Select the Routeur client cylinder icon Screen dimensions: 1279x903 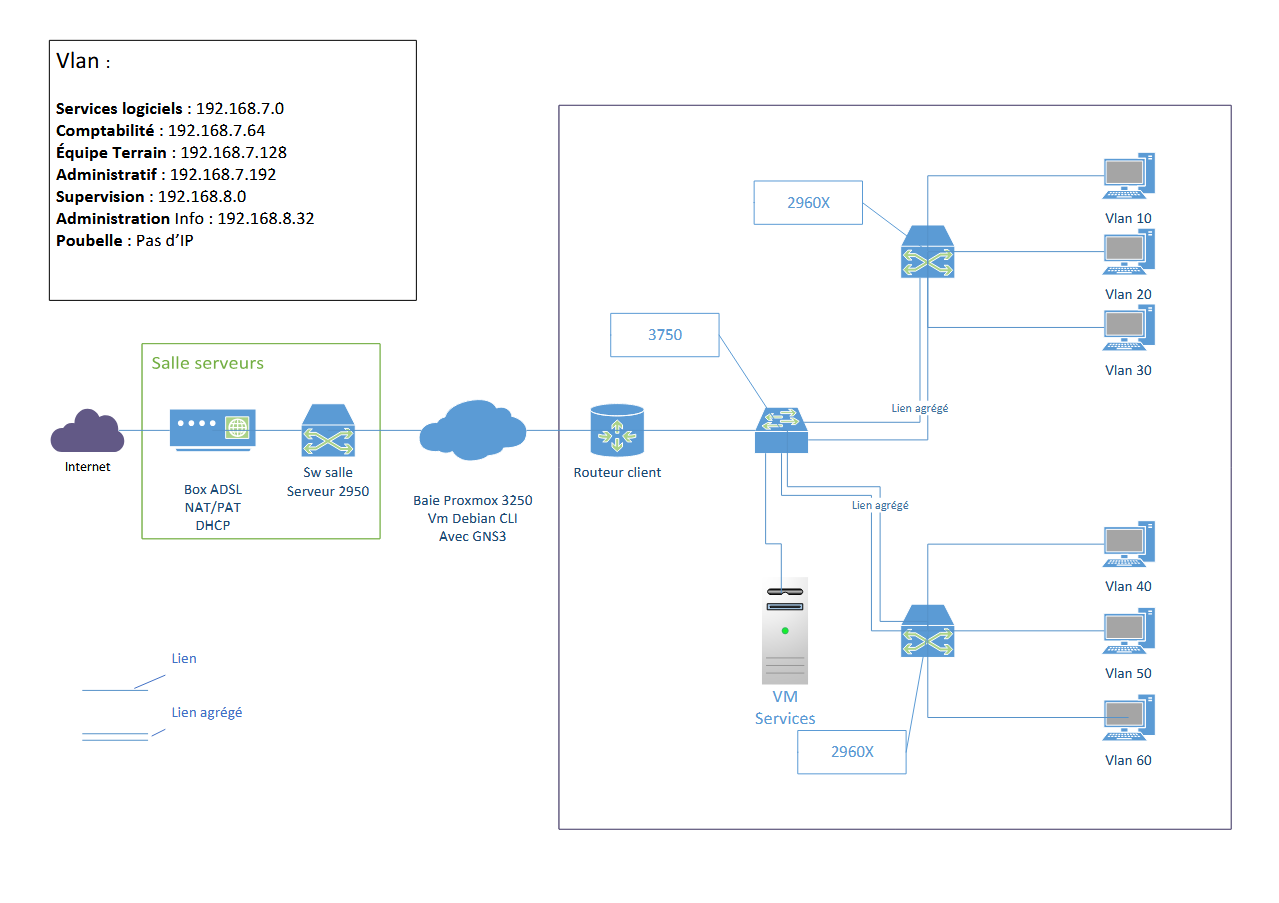[617, 432]
